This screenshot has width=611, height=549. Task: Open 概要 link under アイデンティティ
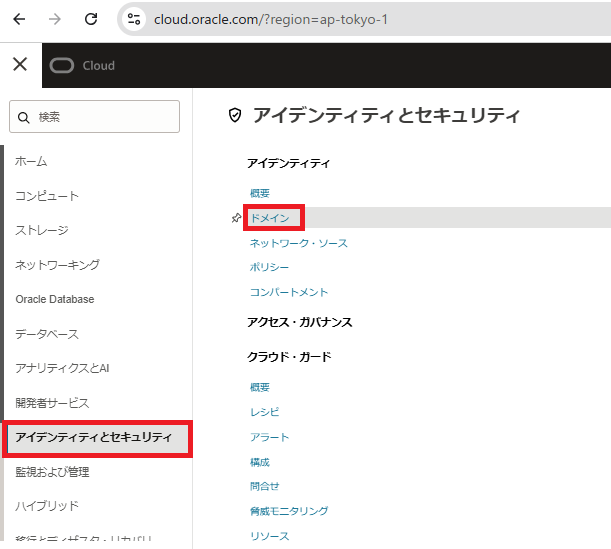click(x=260, y=193)
